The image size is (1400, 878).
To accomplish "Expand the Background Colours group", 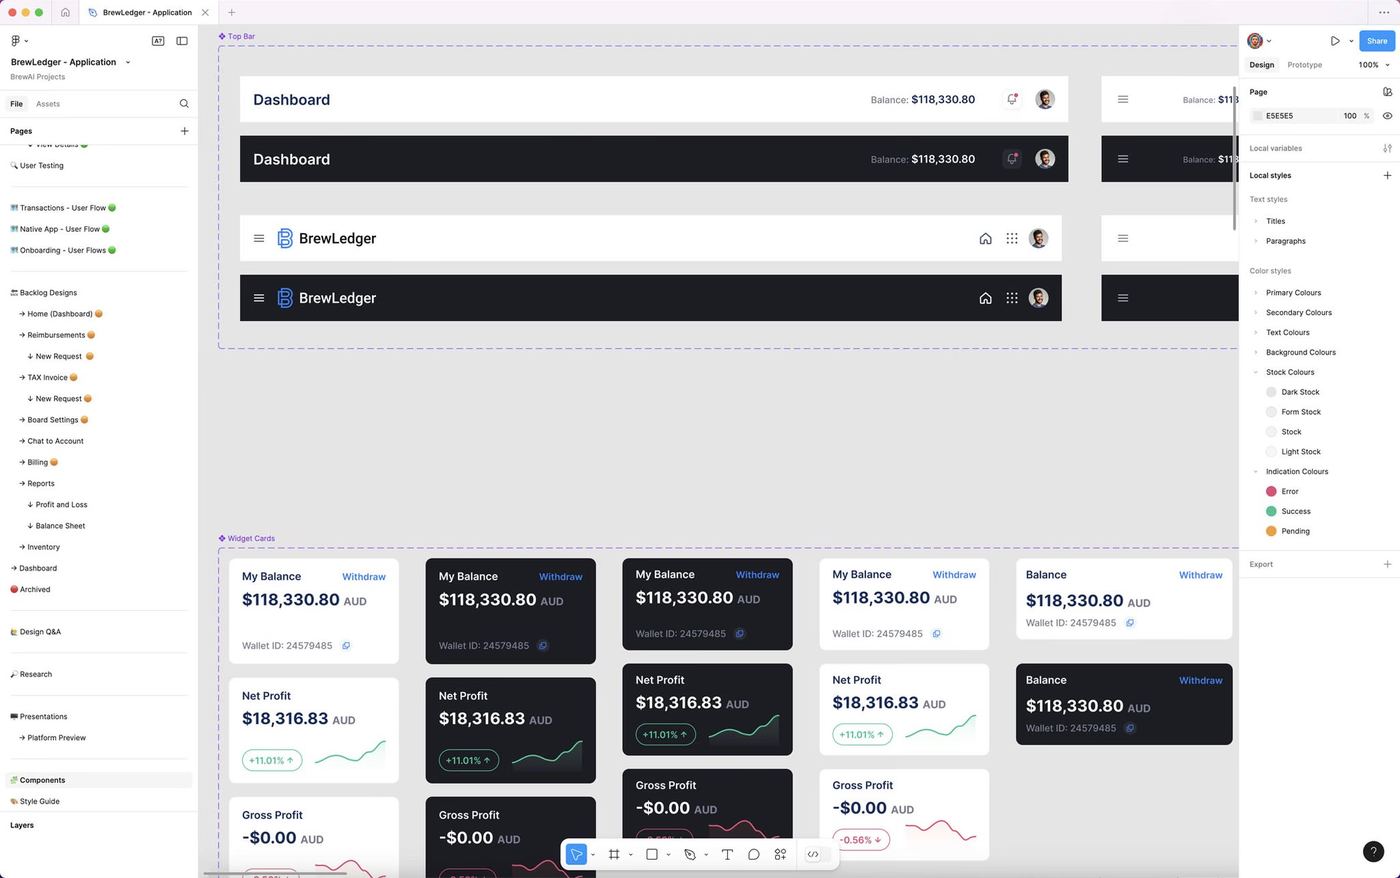I will point(1256,352).
